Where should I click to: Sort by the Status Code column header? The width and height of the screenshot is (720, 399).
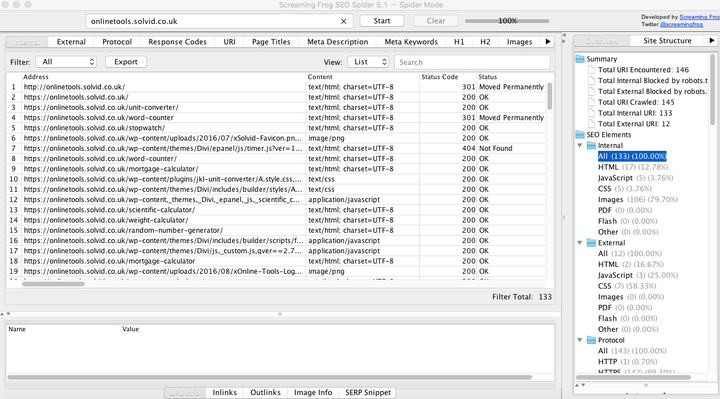pyautogui.click(x=448, y=77)
